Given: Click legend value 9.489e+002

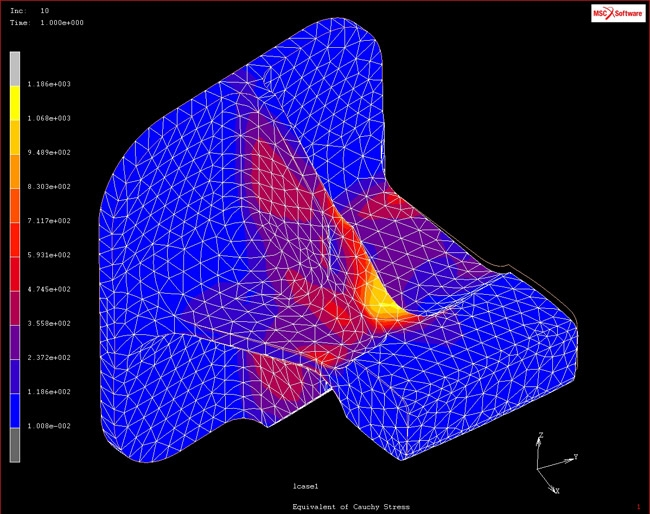Looking at the screenshot, I should pos(49,153).
